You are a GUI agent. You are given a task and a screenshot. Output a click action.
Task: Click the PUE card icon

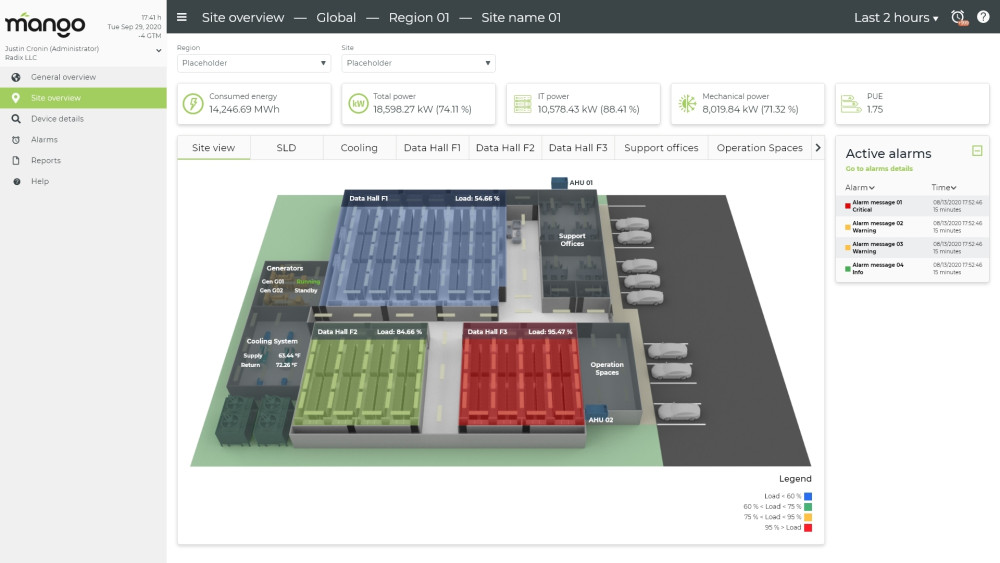pos(850,103)
